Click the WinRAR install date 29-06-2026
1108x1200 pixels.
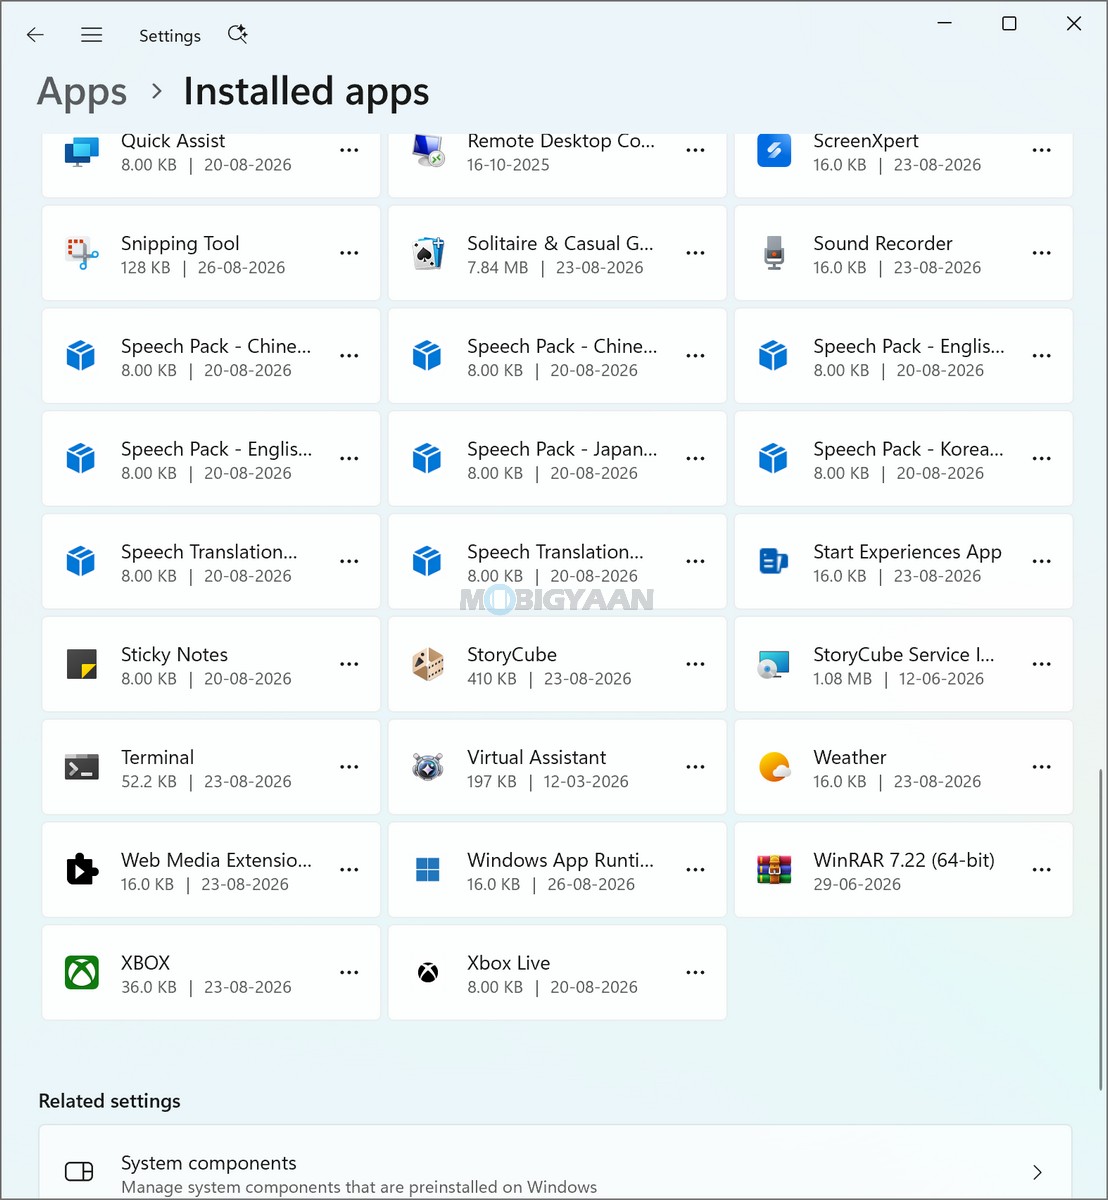pos(857,884)
